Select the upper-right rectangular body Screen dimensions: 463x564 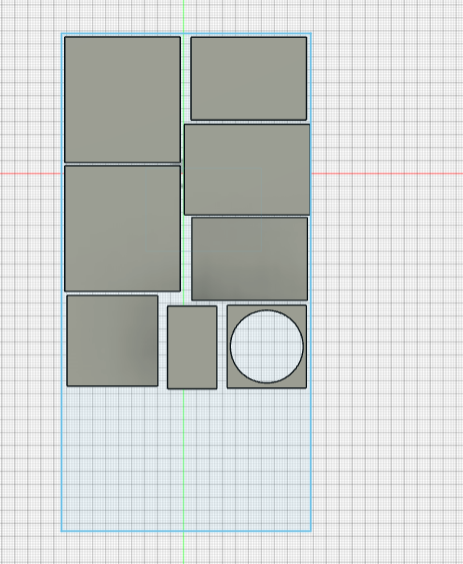(x=249, y=78)
